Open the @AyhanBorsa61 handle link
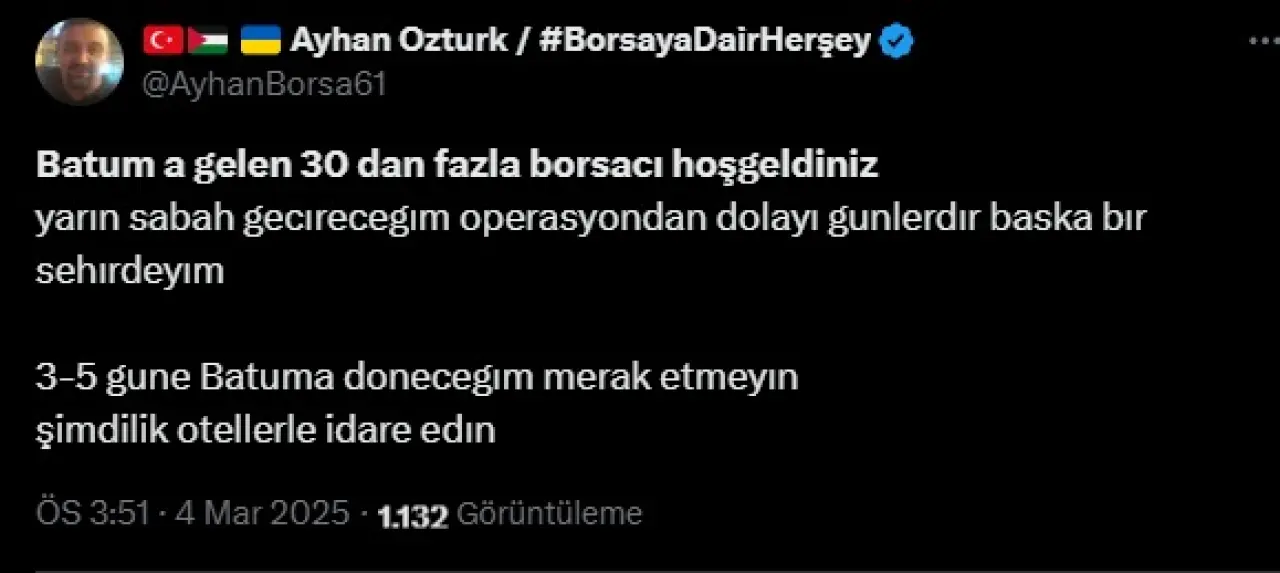 tap(264, 85)
